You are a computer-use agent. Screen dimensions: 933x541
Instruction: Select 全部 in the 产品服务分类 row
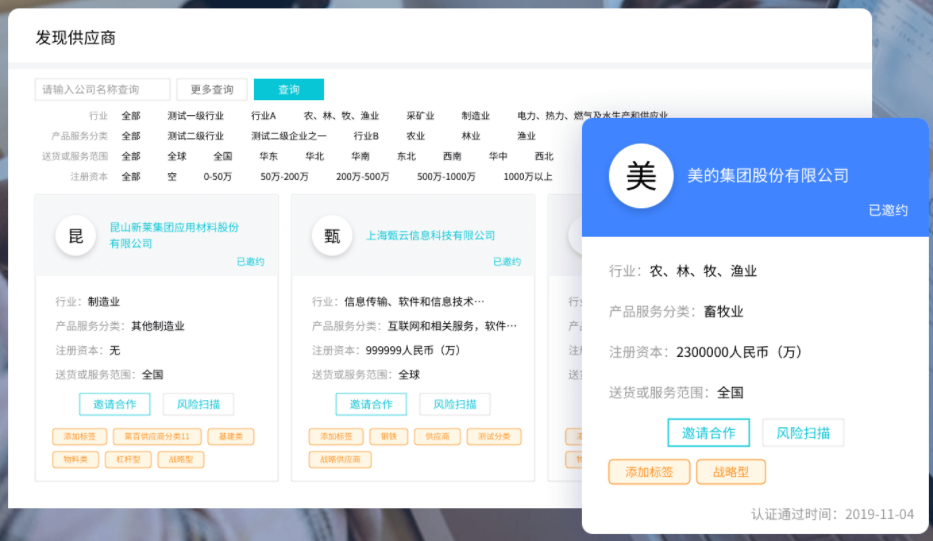pos(131,136)
